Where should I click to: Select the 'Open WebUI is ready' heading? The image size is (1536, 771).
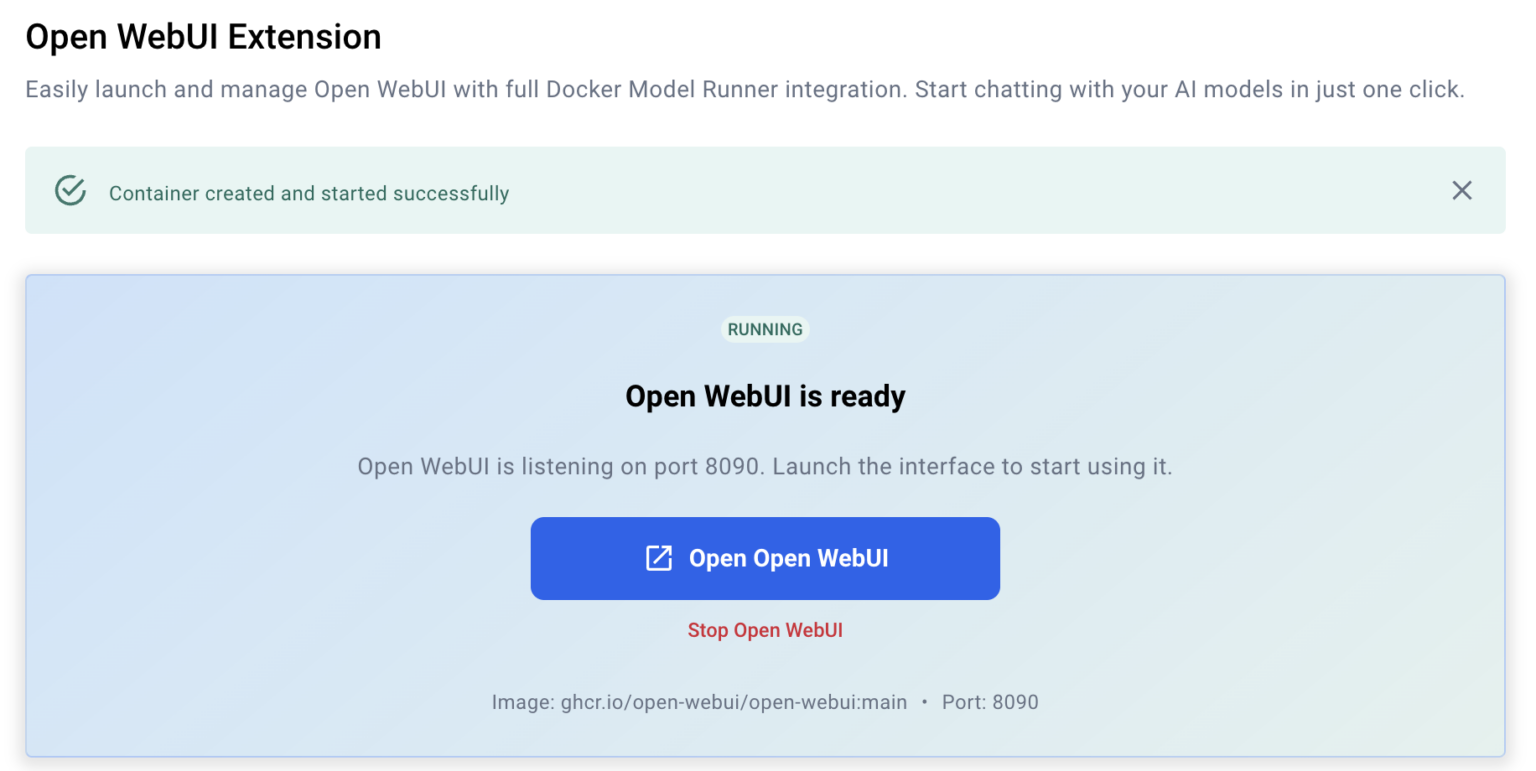(x=765, y=396)
